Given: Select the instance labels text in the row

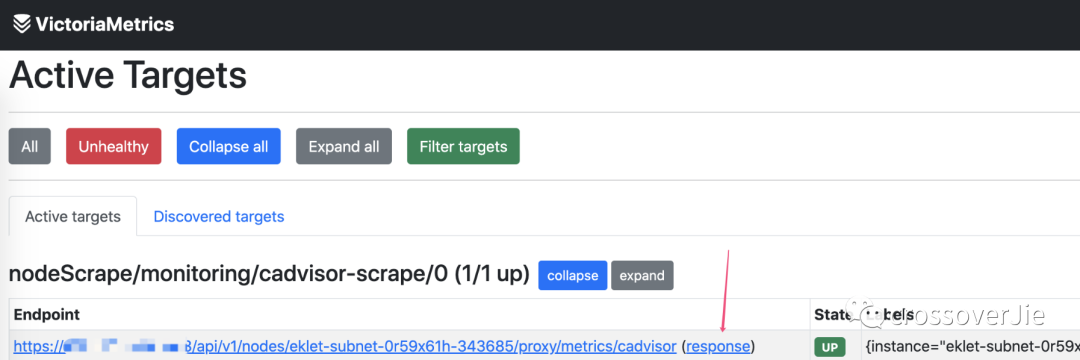Looking at the screenshot, I should point(970,347).
